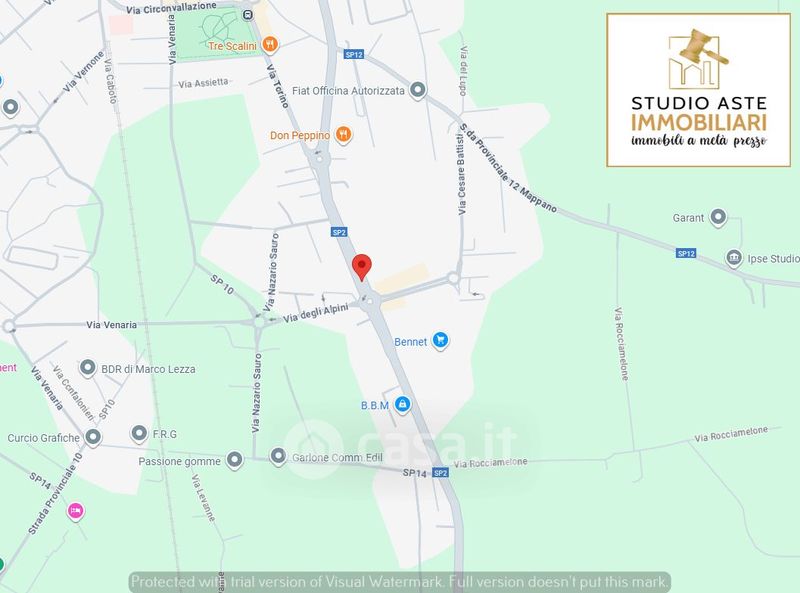
Task: Open the Passione gomme place marker
Action: point(235,460)
